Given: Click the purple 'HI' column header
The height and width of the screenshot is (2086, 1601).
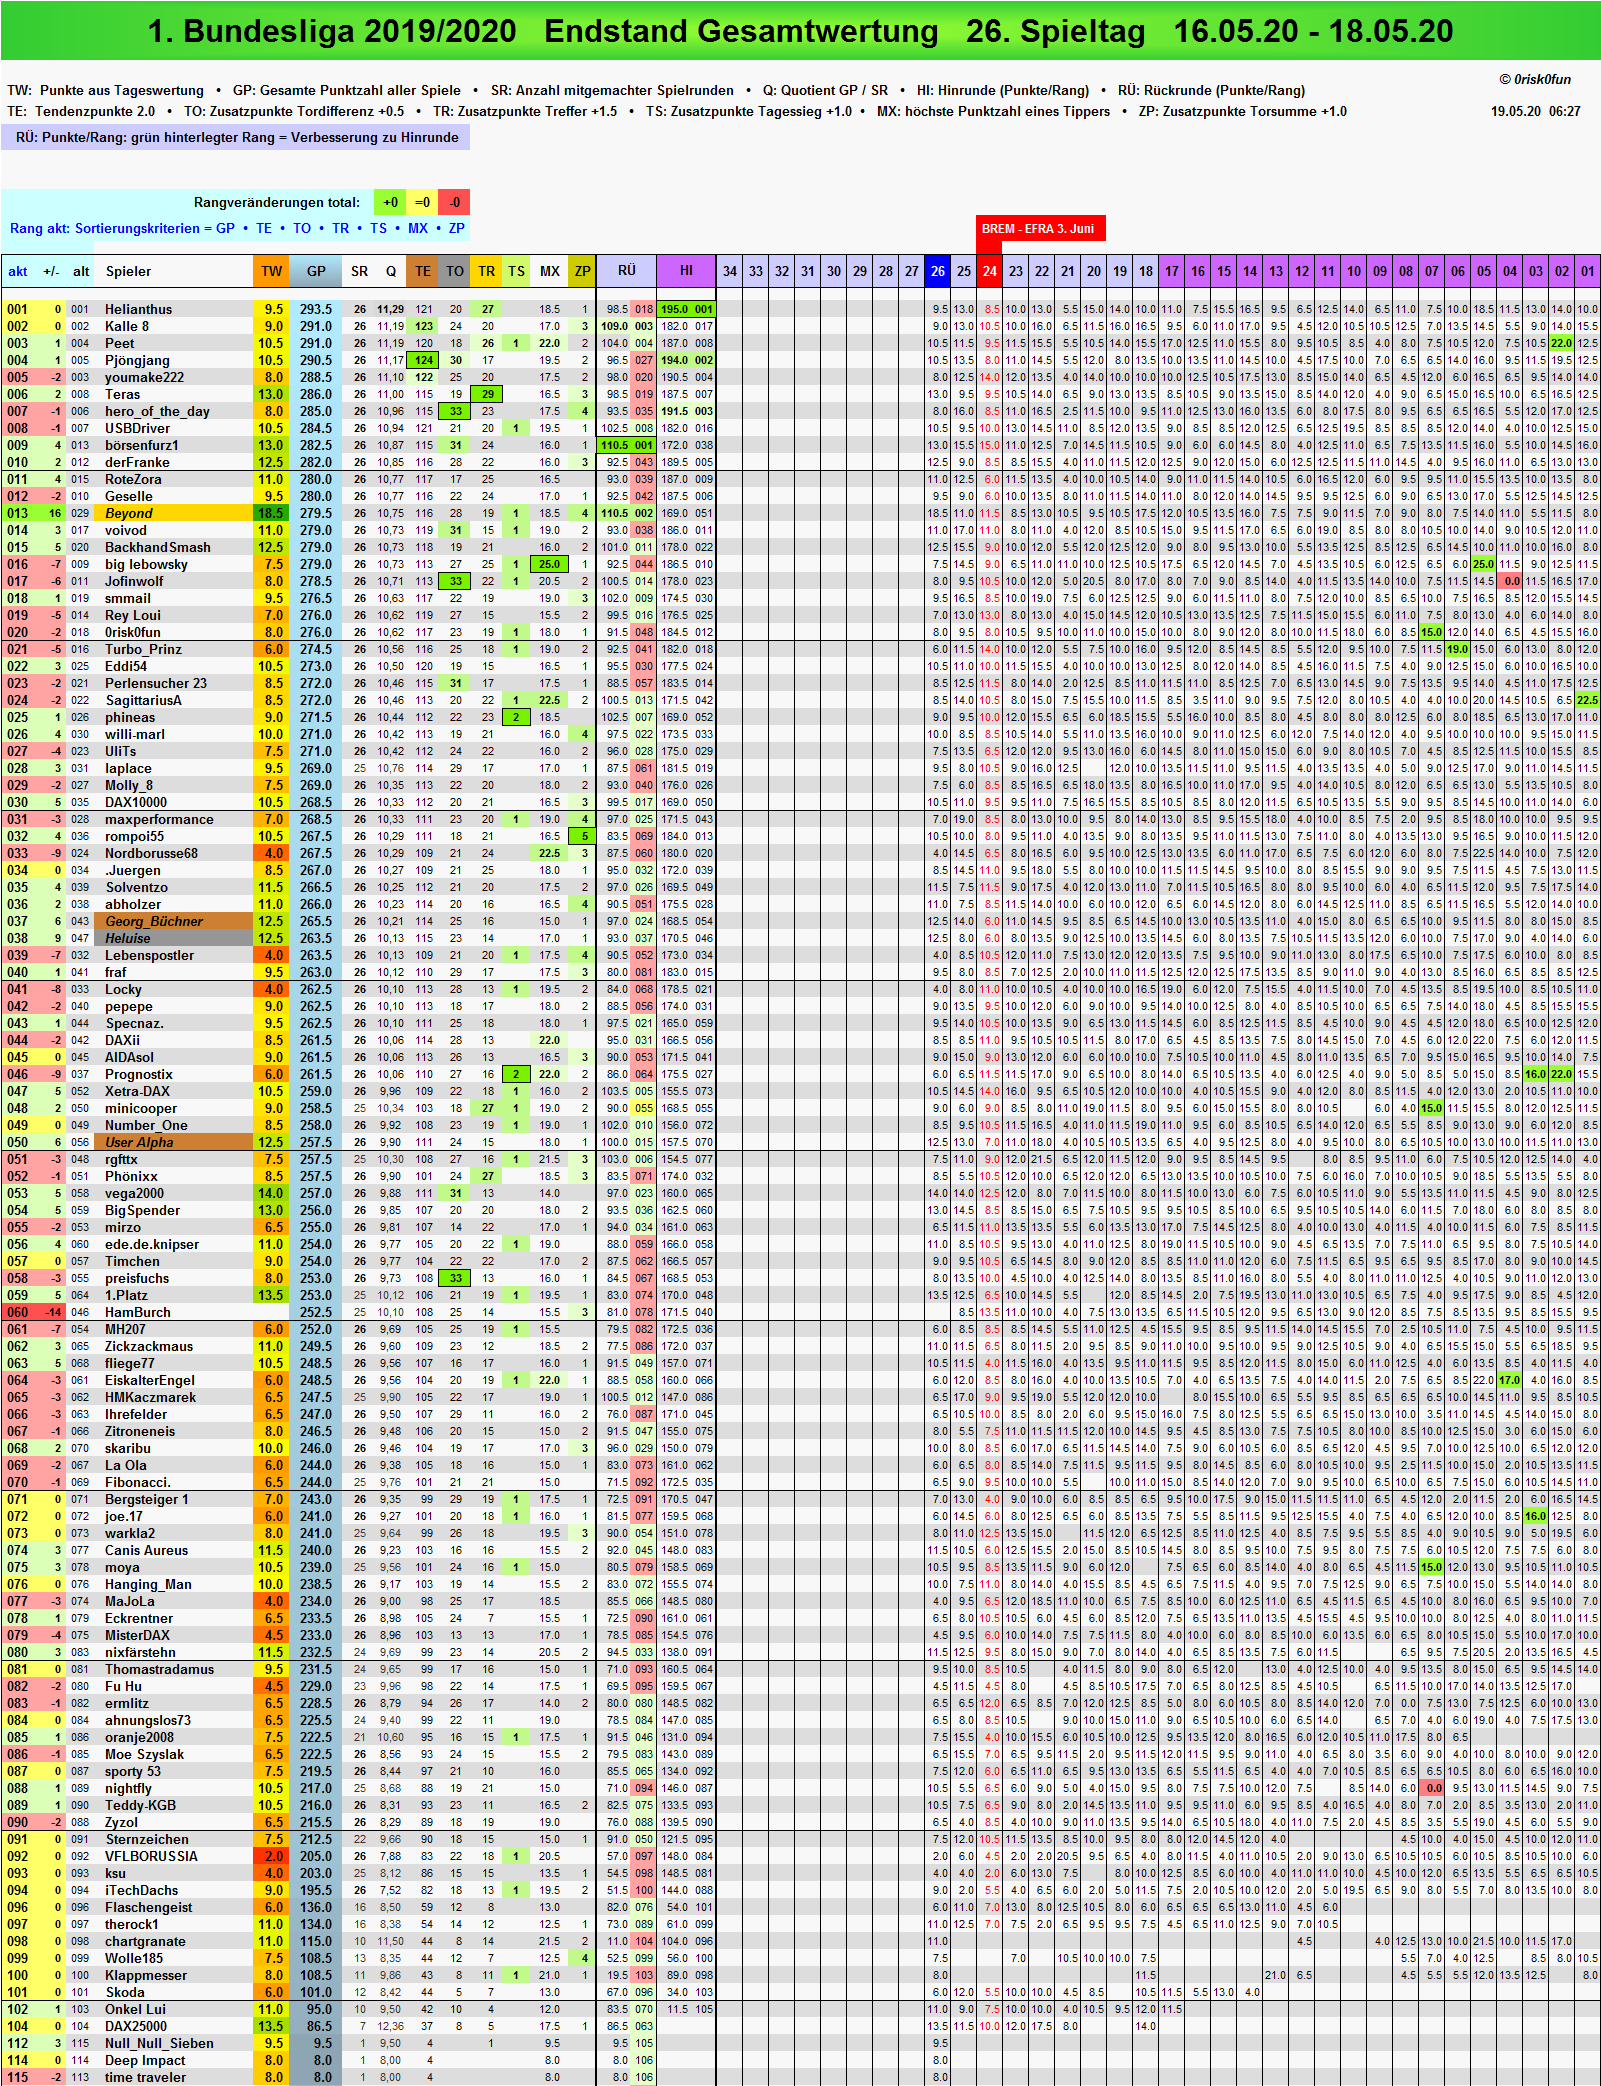Looking at the screenshot, I should [686, 271].
